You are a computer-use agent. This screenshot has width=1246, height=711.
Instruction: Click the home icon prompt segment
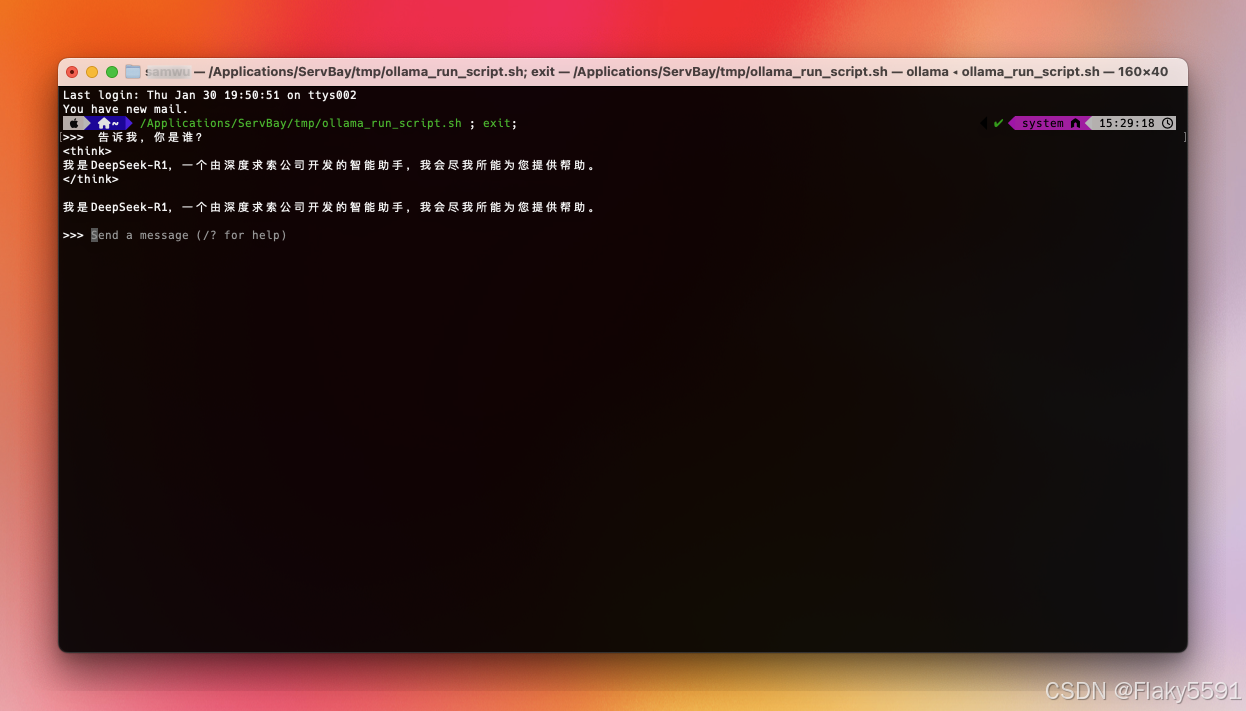tap(109, 123)
